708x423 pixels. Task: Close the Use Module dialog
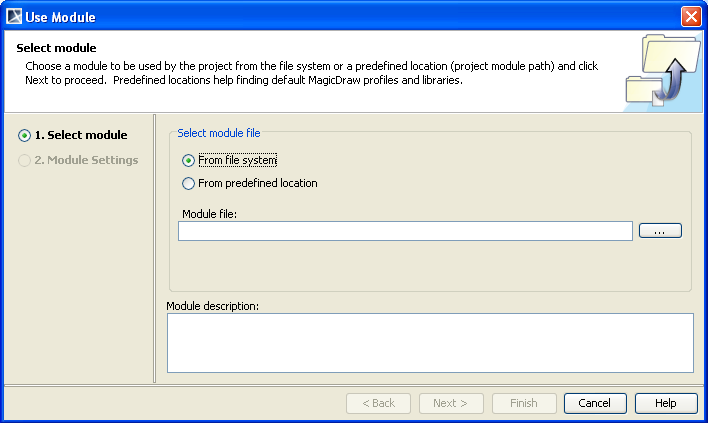point(690,16)
